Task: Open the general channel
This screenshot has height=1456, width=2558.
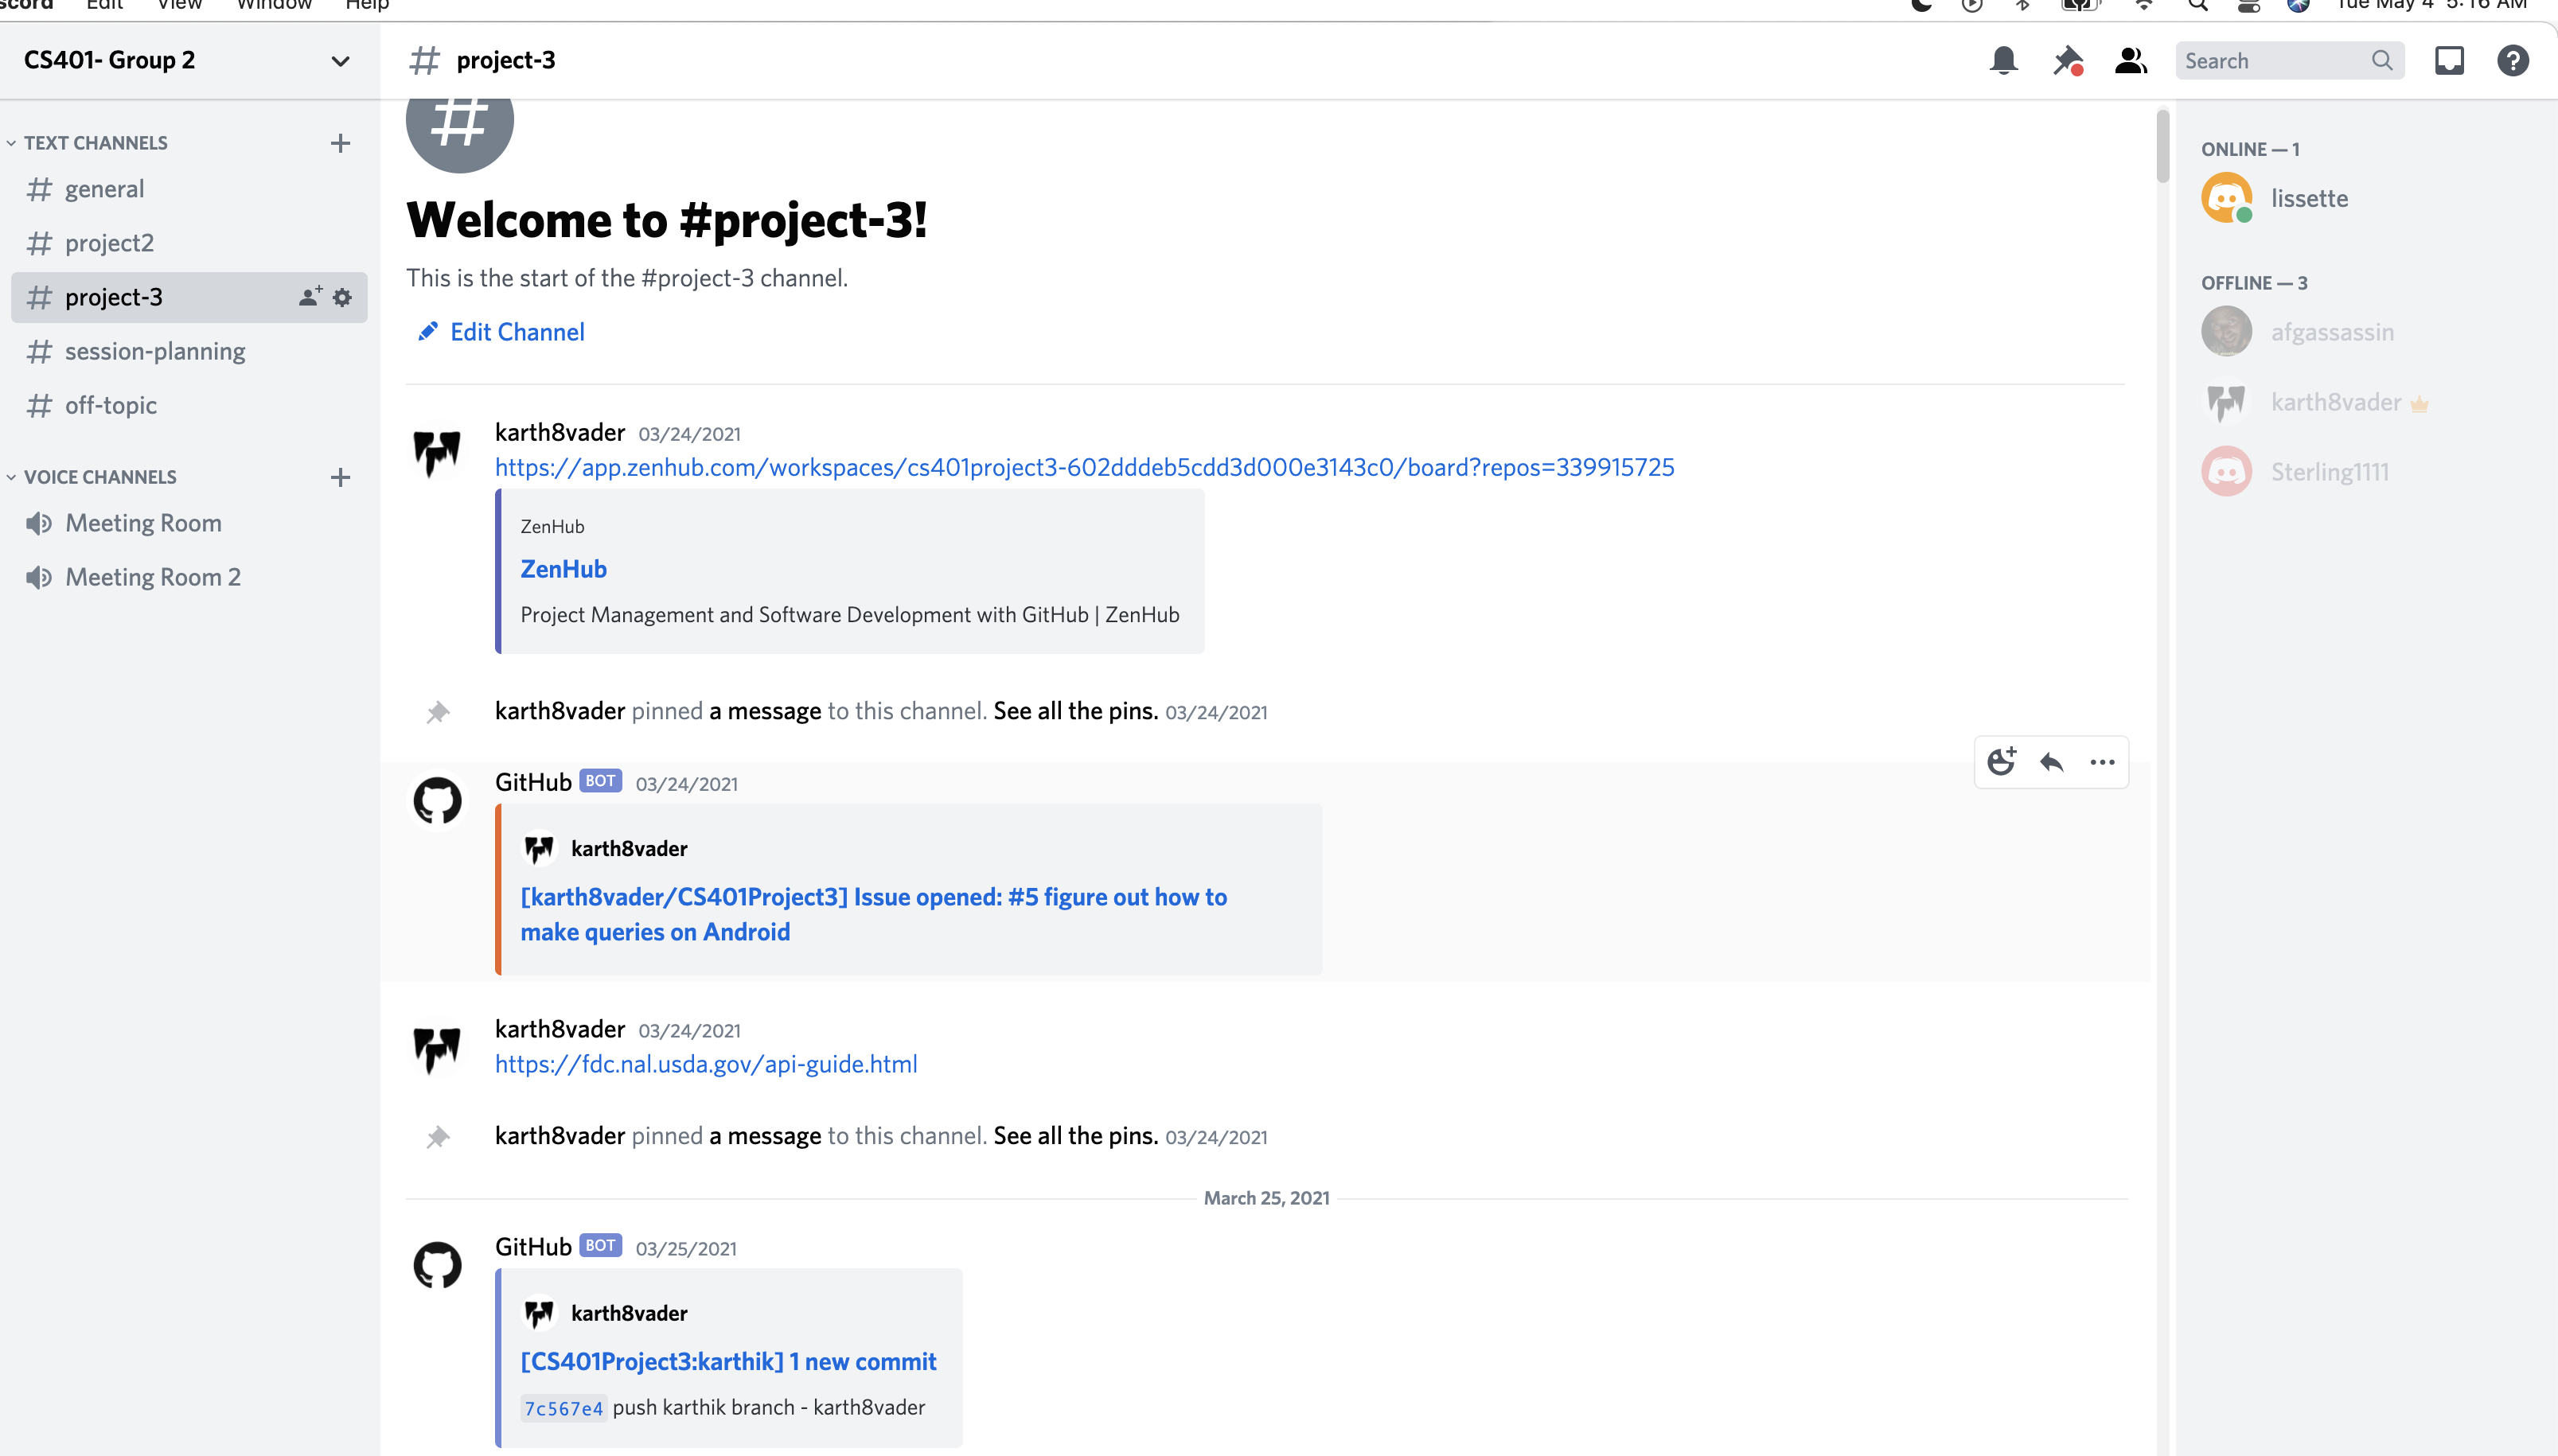Action: (189, 189)
